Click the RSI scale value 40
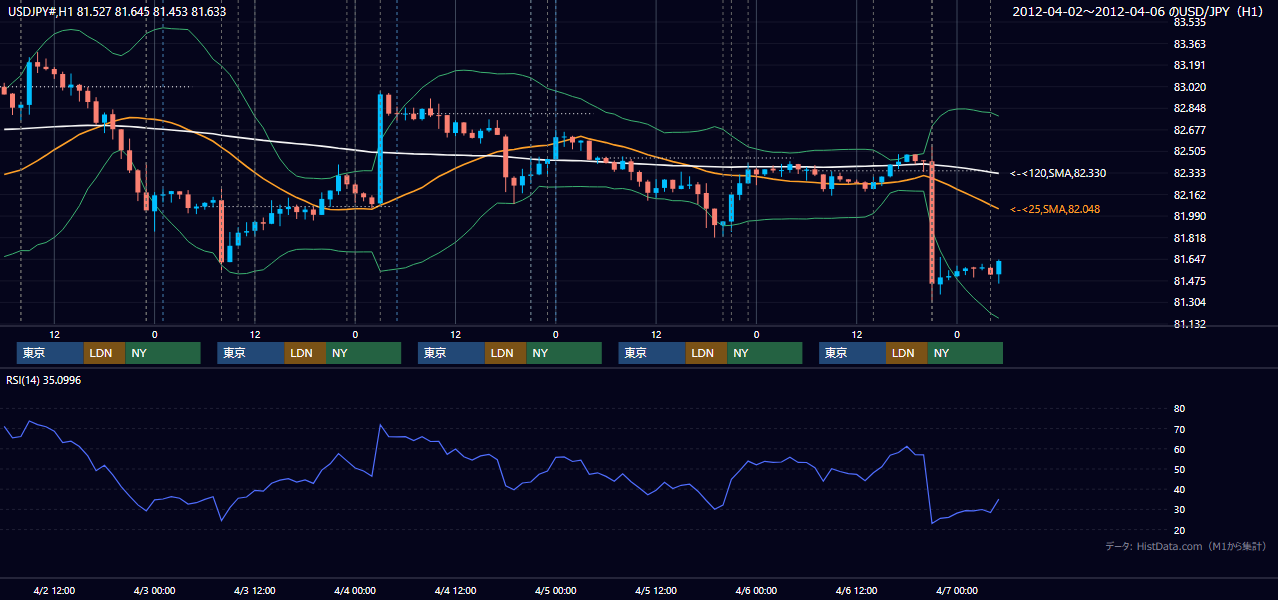This screenshot has width=1278, height=600. pyautogui.click(x=1179, y=489)
